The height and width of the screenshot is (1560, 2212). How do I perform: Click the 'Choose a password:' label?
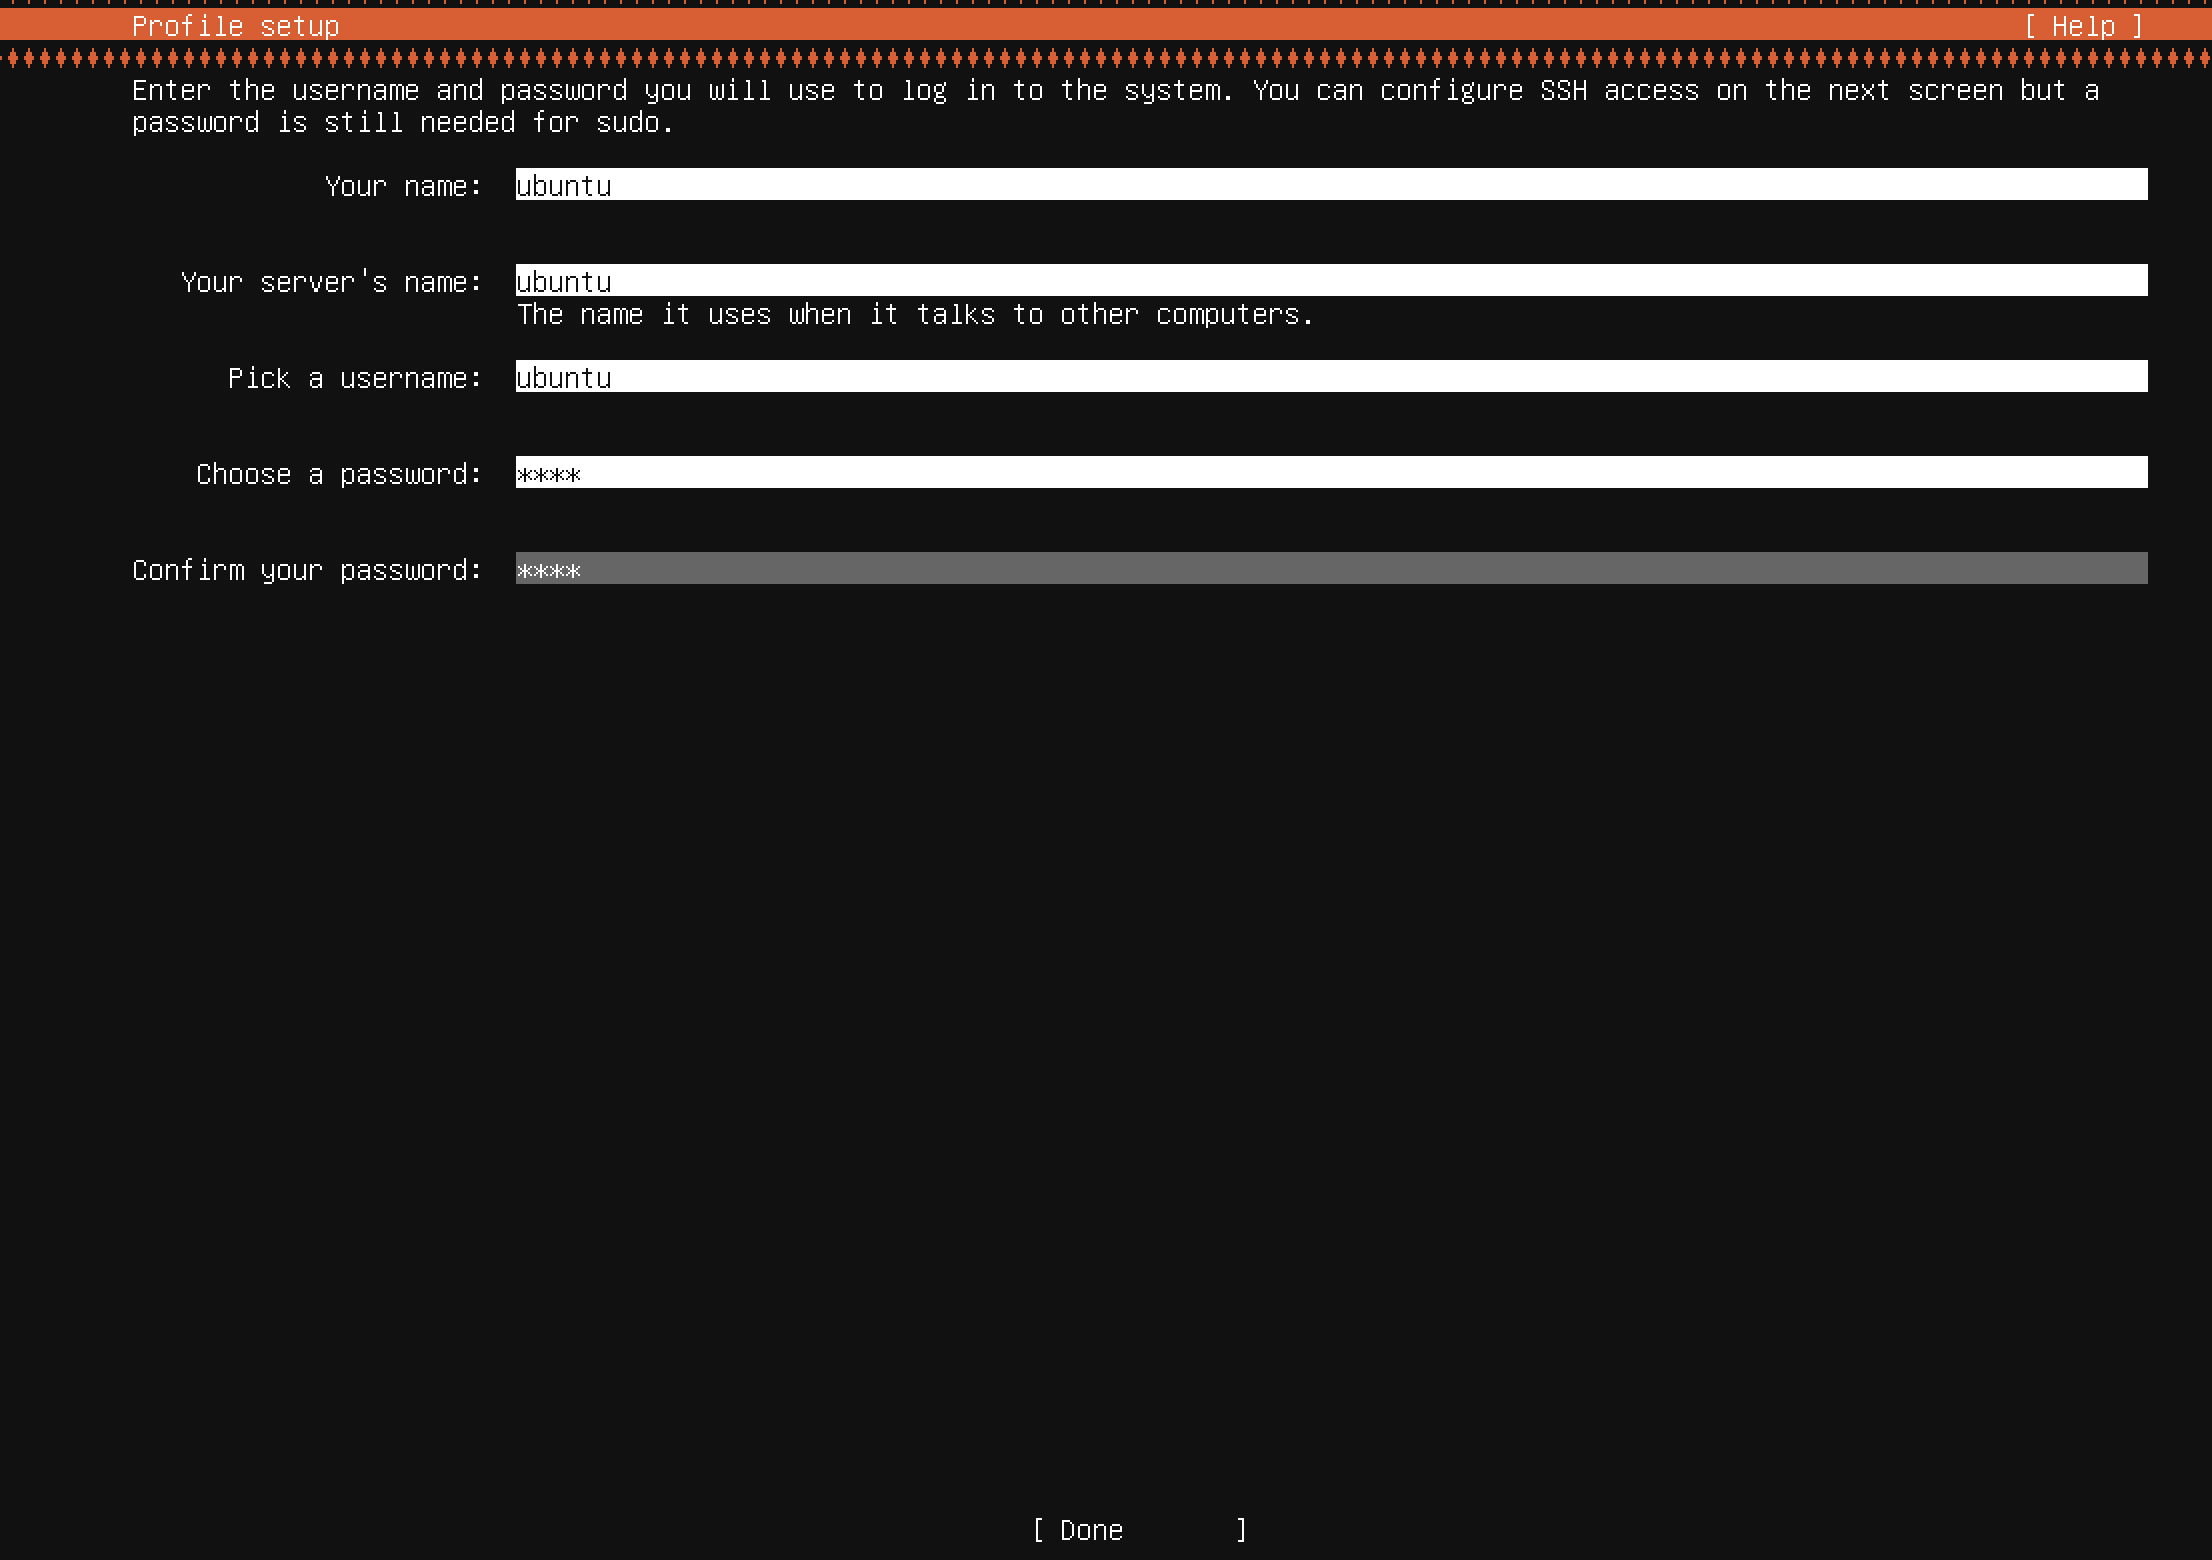click(x=339, y=474)
